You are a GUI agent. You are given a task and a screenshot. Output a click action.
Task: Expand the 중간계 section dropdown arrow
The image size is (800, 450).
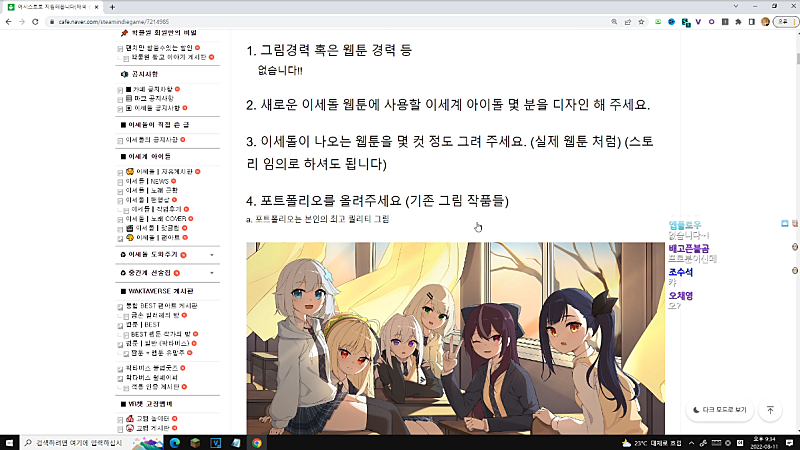[212, 273]
